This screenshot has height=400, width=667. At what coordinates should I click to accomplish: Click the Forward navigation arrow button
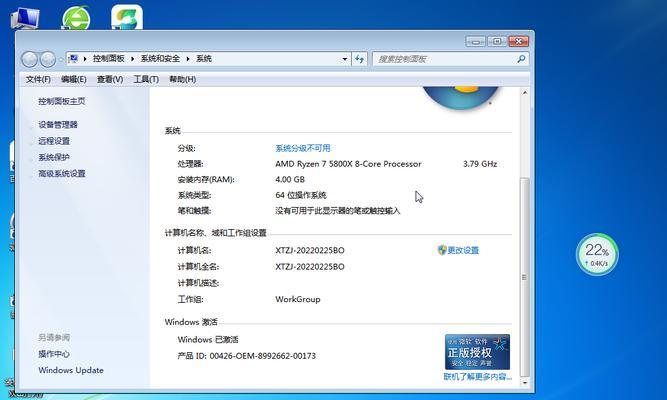pyautogui.click(x=49, y=59)
